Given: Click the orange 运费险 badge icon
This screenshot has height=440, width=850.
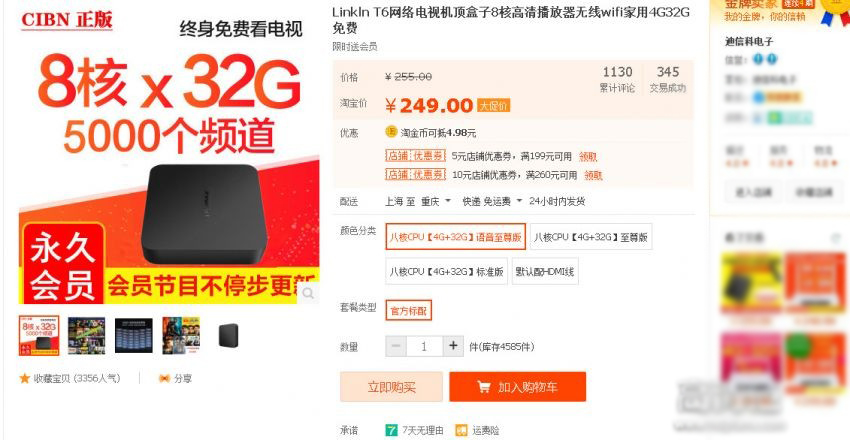Looking at the screenshot, I should click(x=461, y=431).
